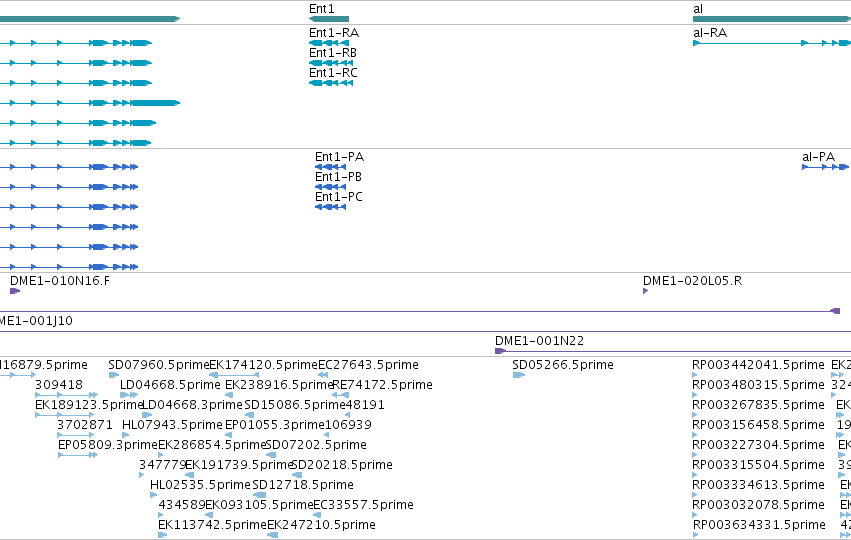Select RE74172.5prime EST label
The width and height of the screenshot is (851, 540).
[382, 385]
